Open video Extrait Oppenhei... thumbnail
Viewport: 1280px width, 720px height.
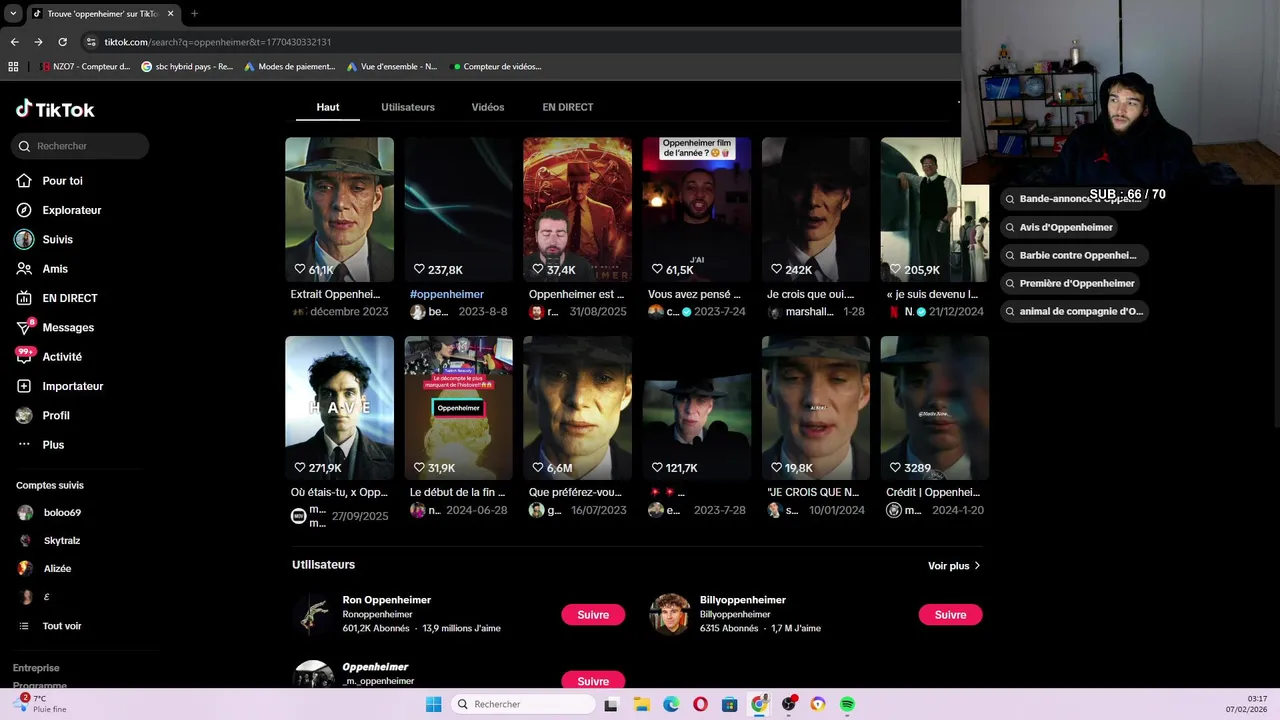339,210
